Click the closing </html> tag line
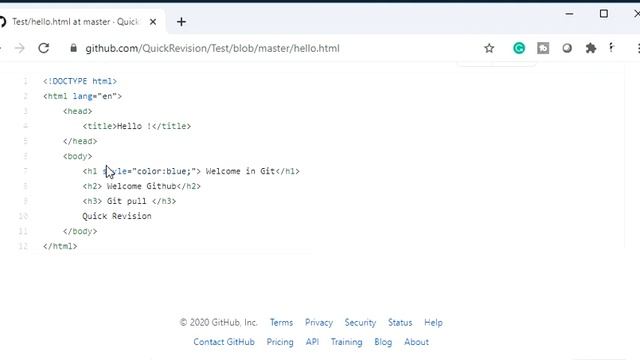This screenshot has width=640, height=360. tap(60, 246)
